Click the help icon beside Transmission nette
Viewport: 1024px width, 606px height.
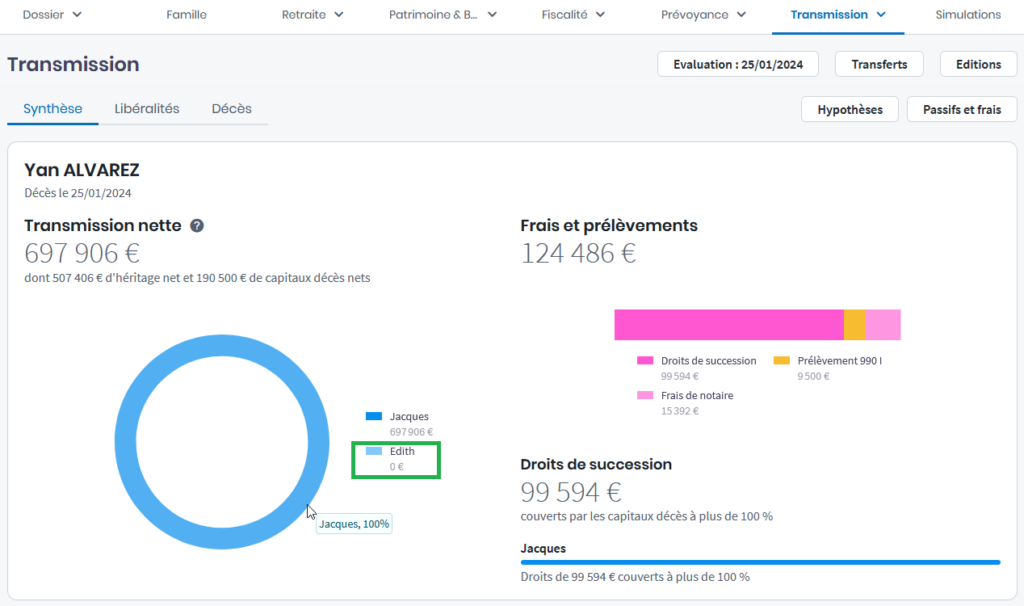click(x=197, y=226)
